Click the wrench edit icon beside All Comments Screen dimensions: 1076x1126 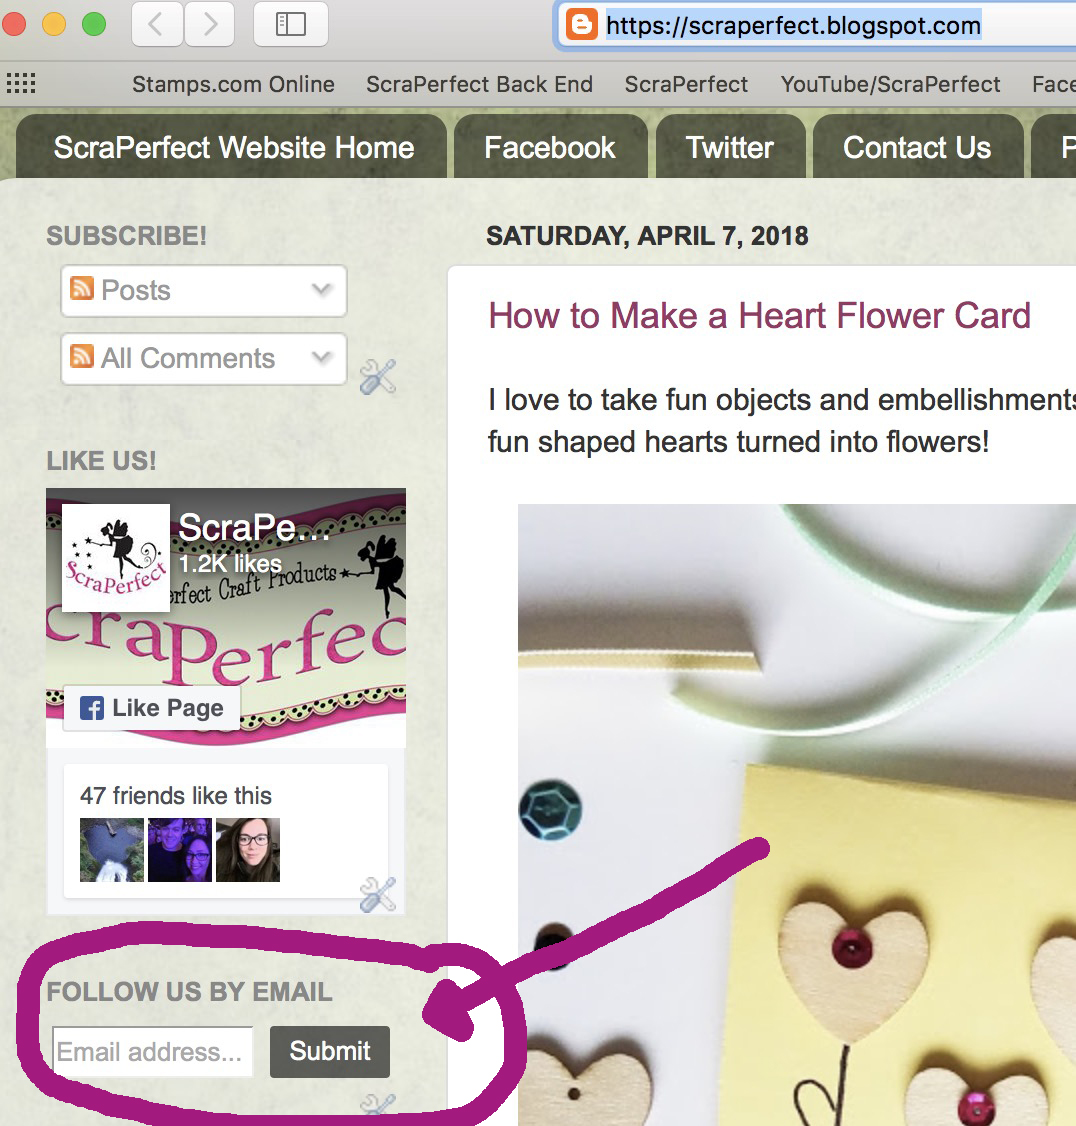pos(378,376)
